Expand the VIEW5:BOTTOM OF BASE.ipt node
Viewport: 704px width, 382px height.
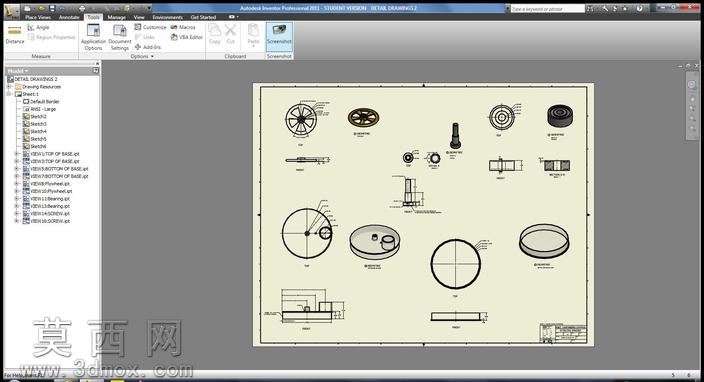pyautogui.click(x=17, y=169)
